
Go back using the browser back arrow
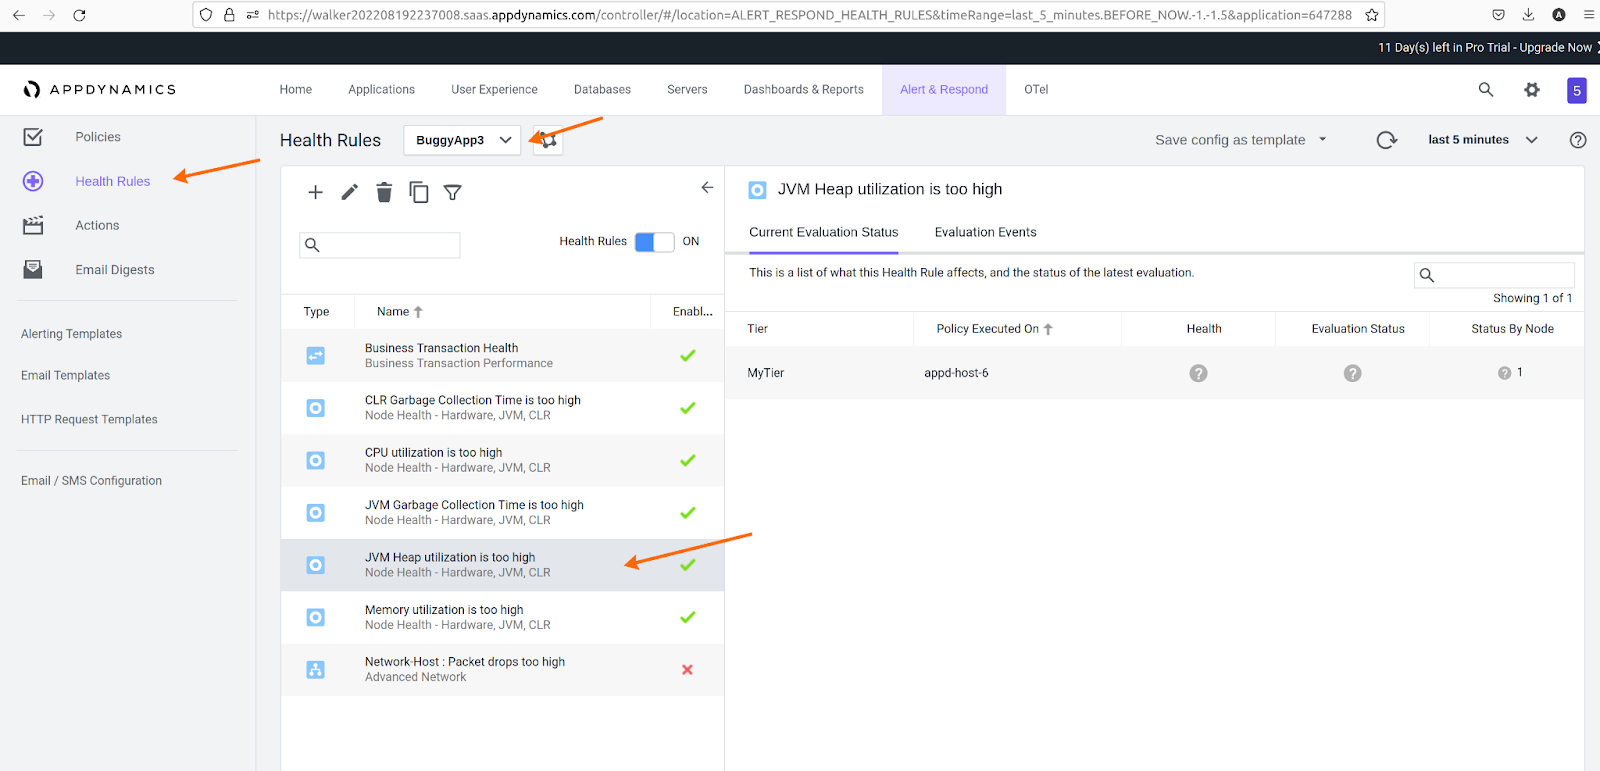tap(19, 15)
